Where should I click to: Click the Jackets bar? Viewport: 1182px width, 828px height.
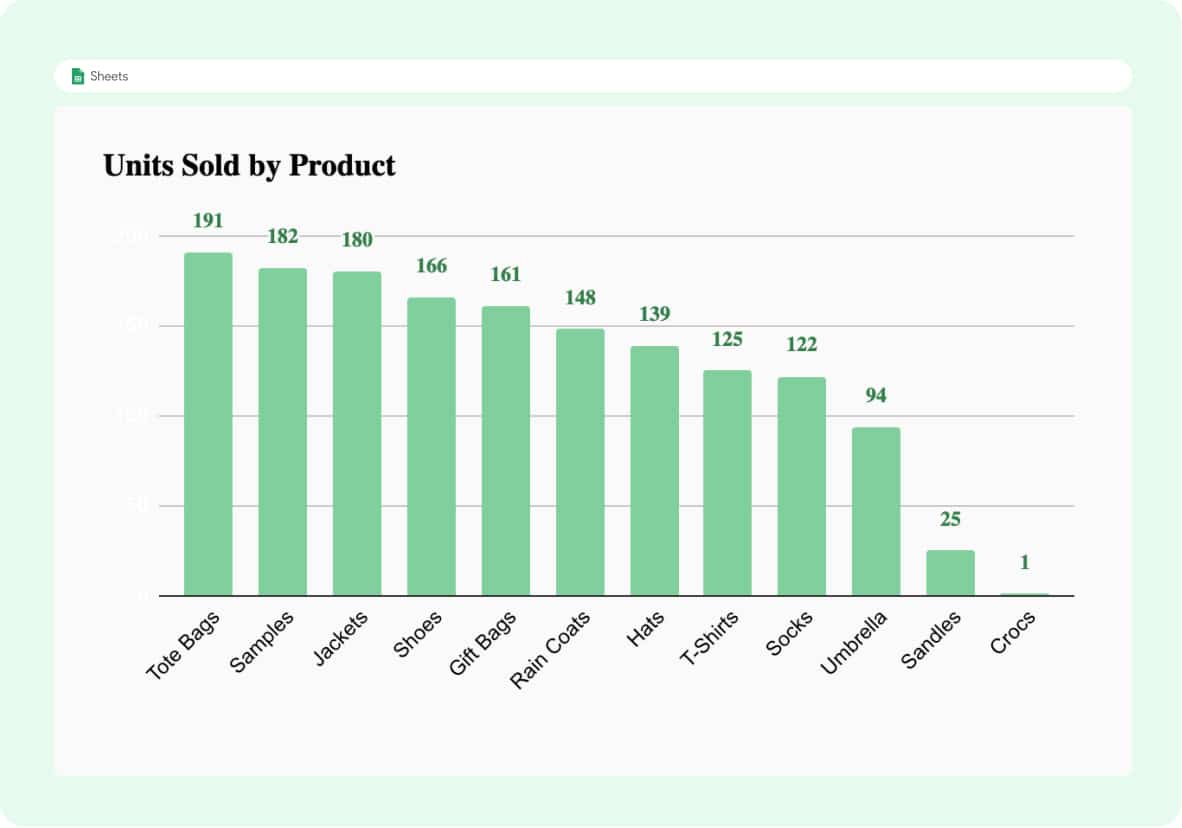click(x=357, y=433)
